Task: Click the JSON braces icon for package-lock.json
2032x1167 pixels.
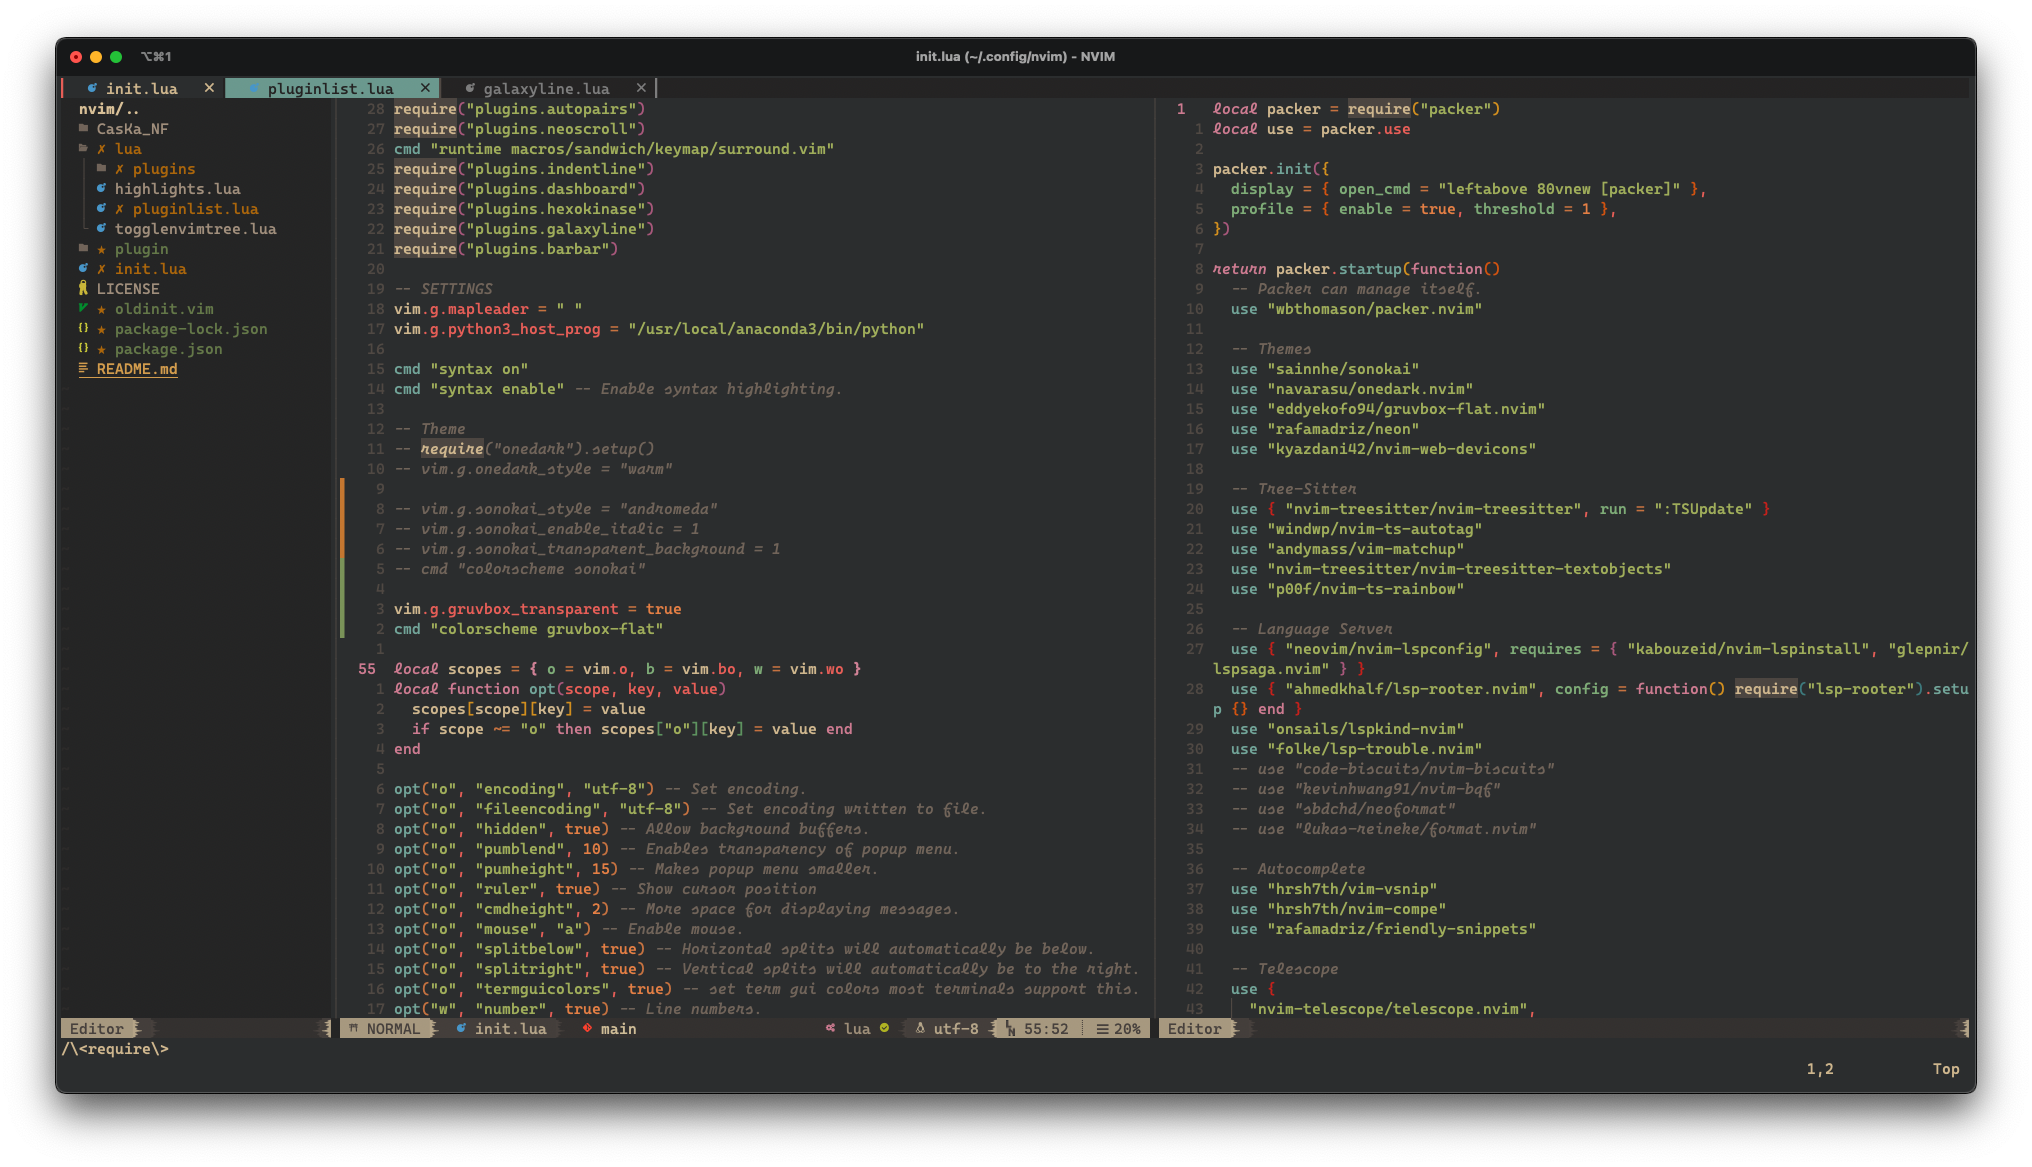Action: pyautogui.click(x=83, y=328)
